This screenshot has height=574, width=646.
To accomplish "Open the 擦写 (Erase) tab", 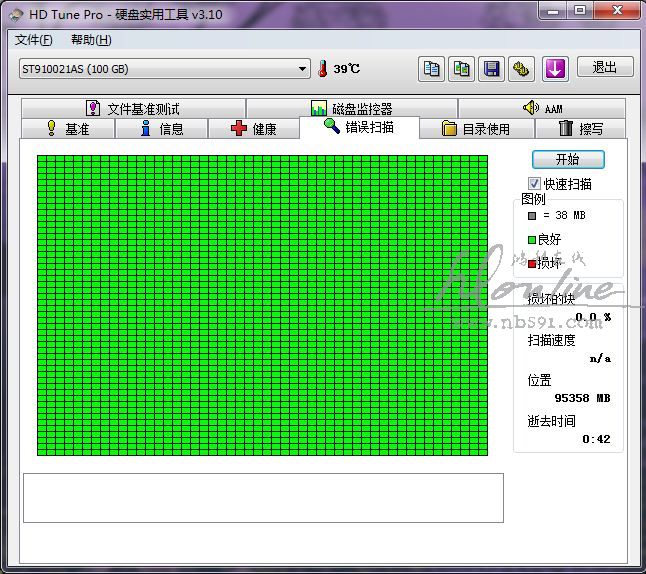I will coord(580,129).
